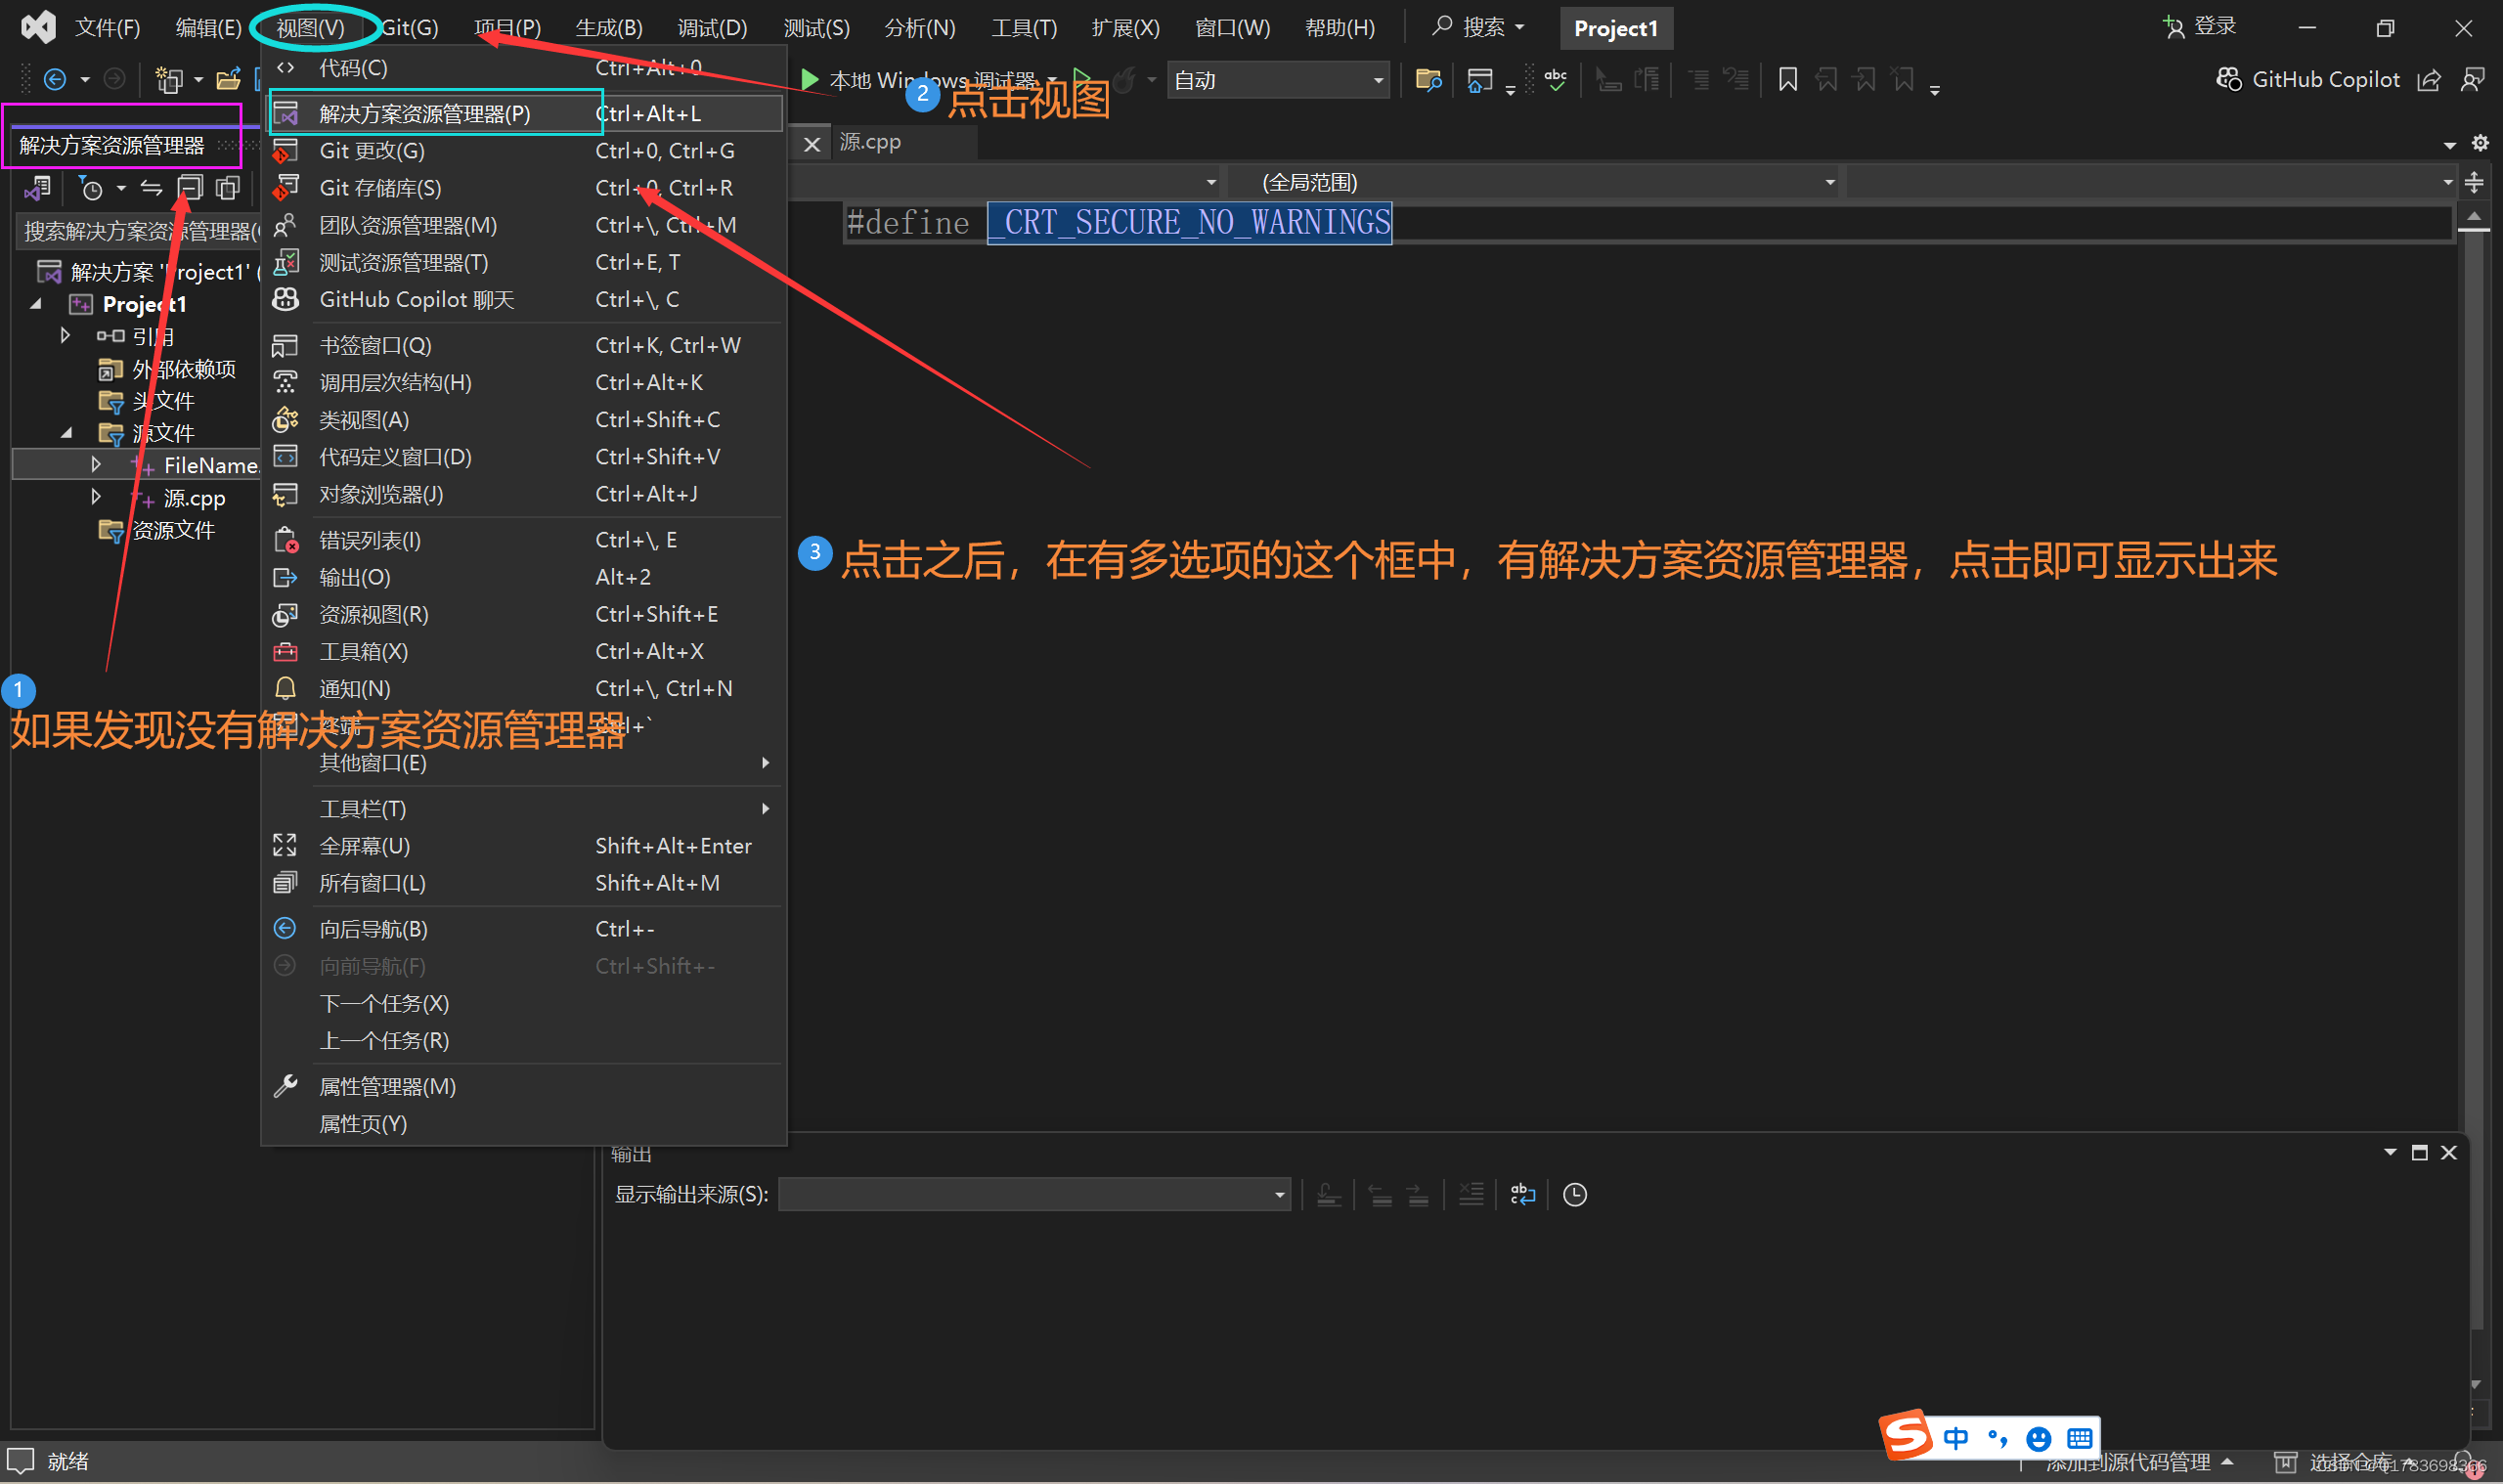Click the Sogou input method S icon
The height and width of the screenshot is (1484, 2503).
pos(1905,1436)
